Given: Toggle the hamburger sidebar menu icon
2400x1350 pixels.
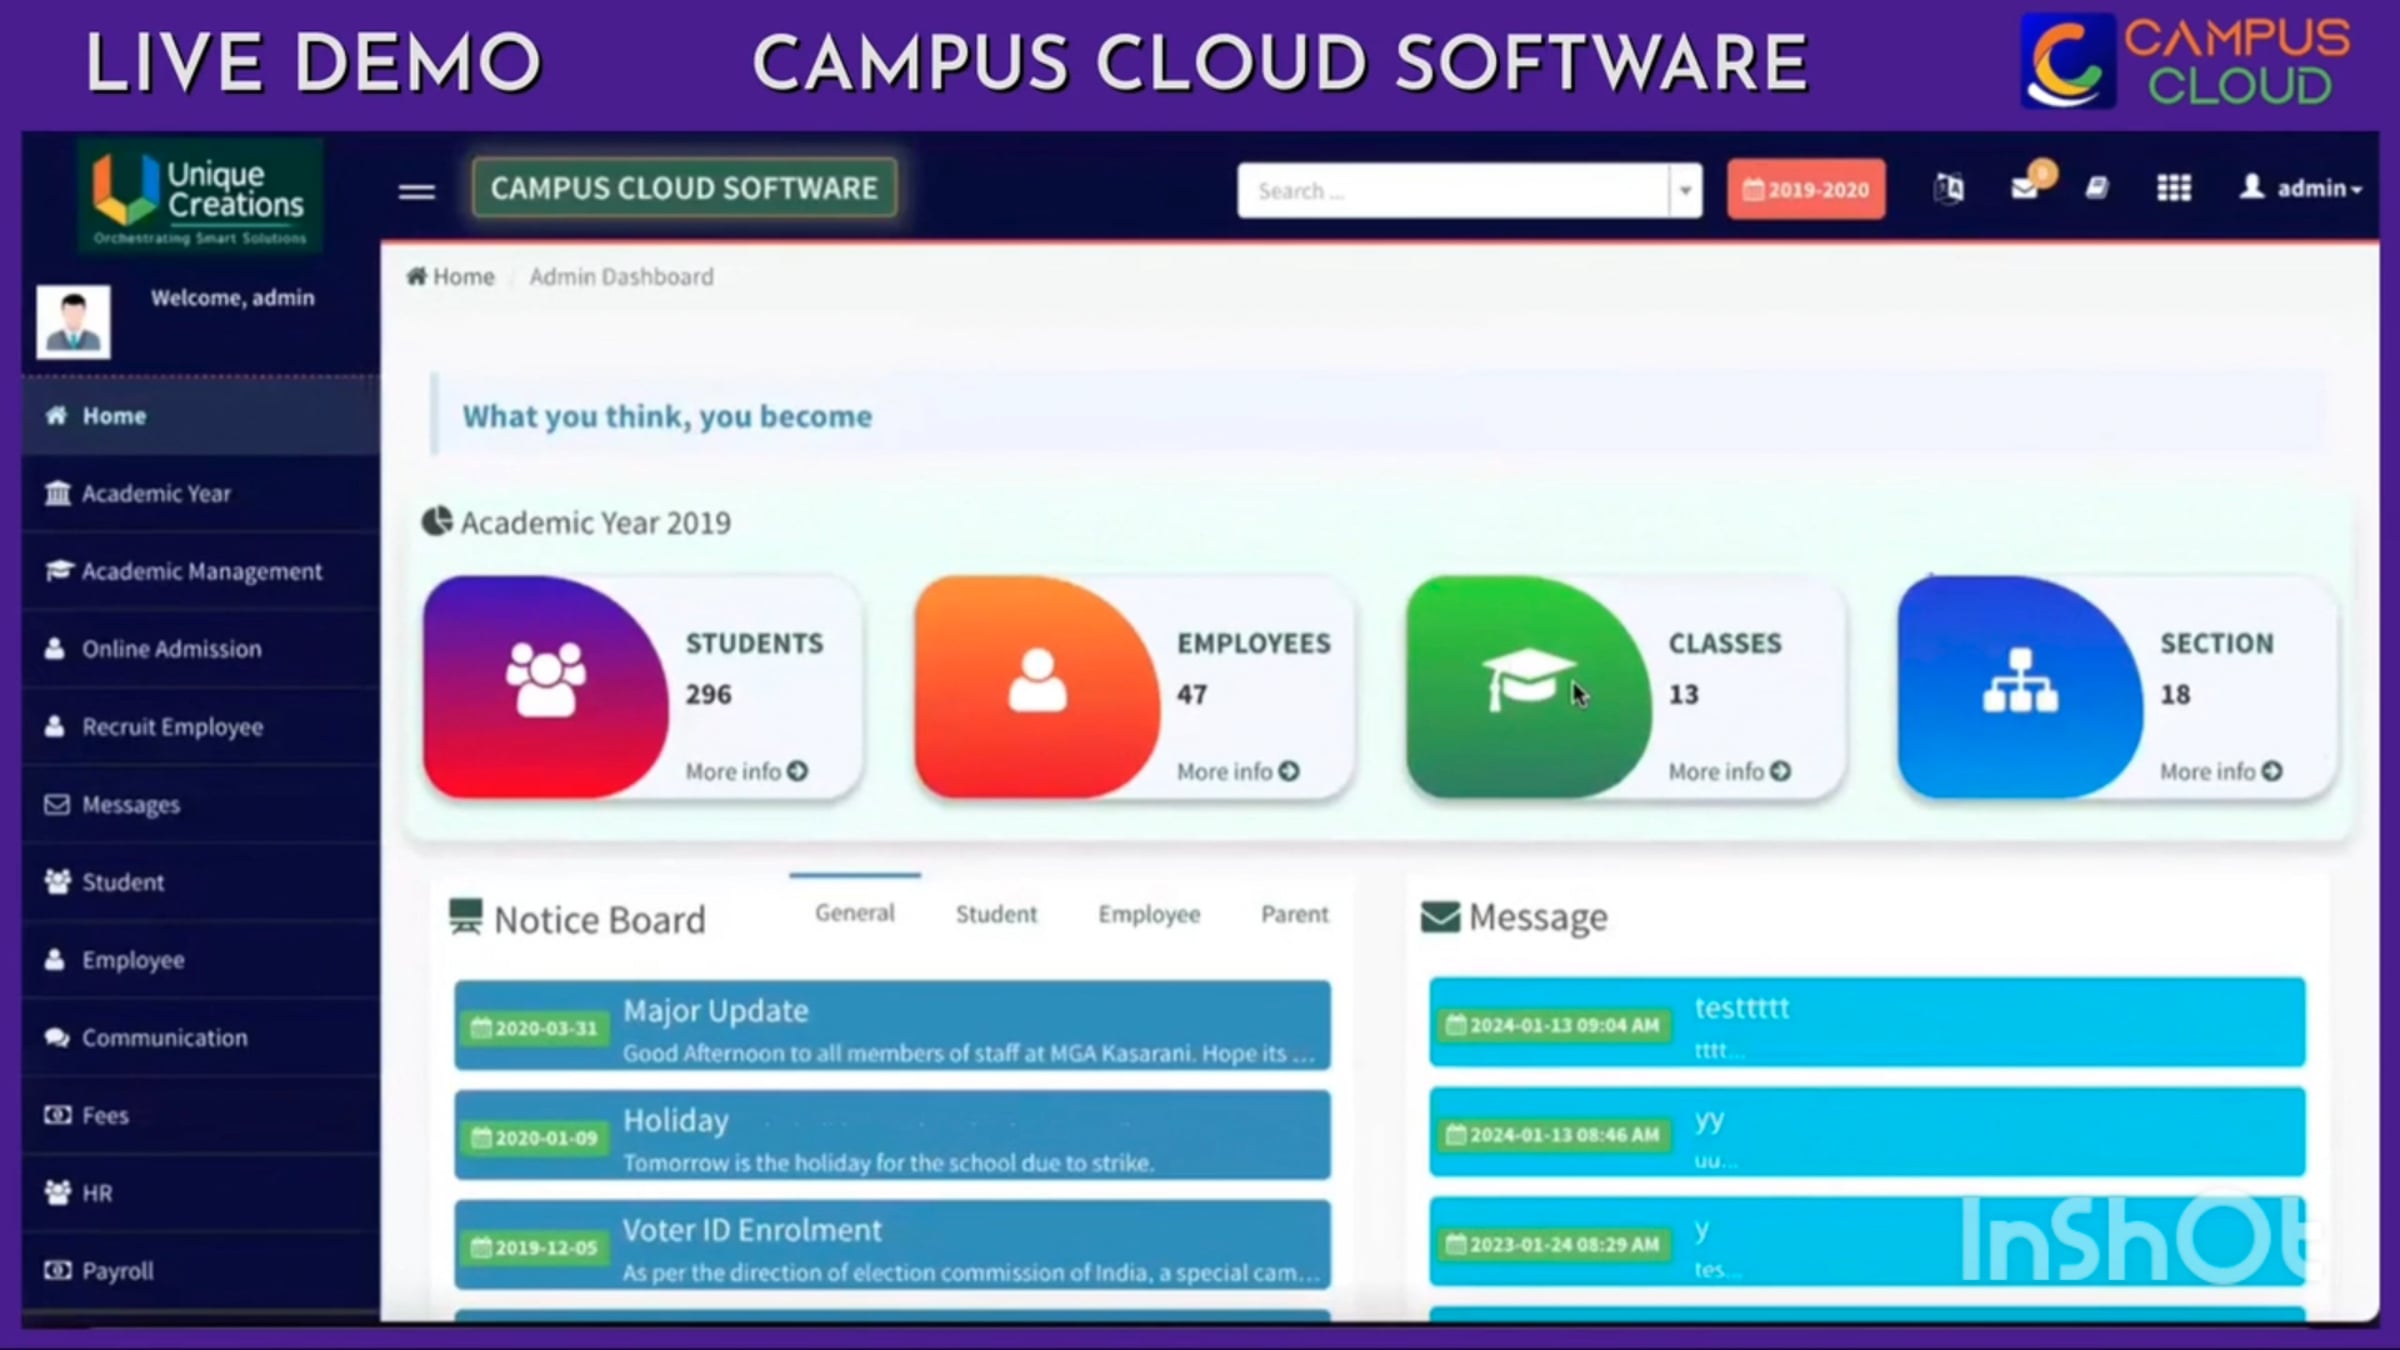Looking at the screenshot, I should [416, 190].
